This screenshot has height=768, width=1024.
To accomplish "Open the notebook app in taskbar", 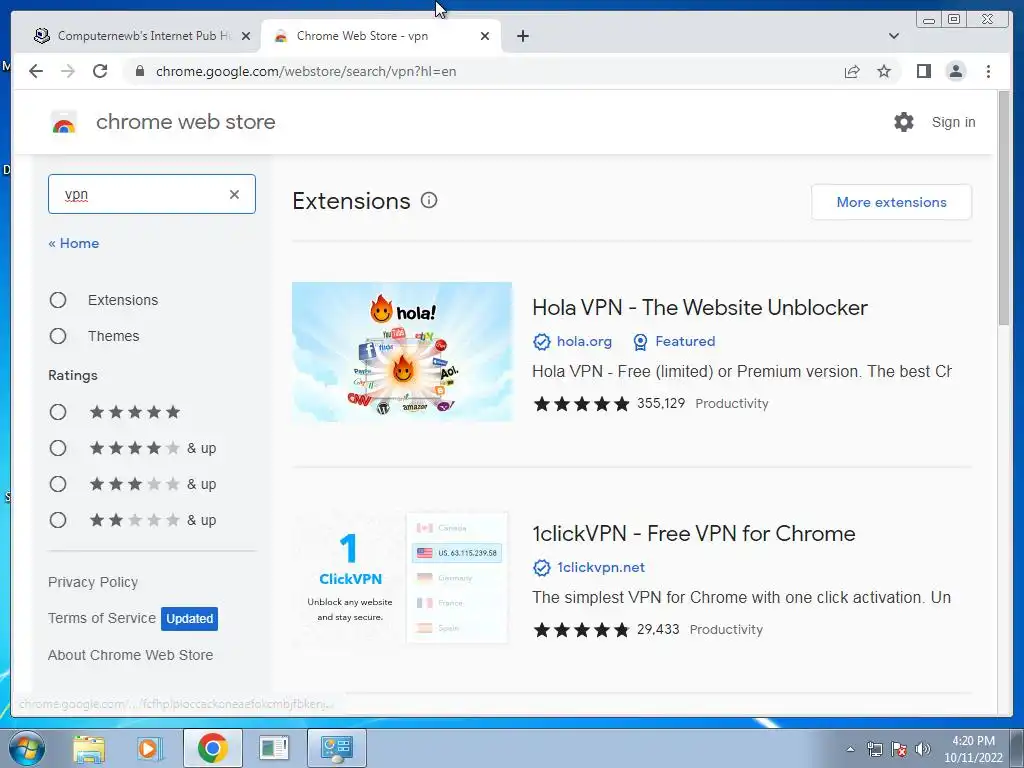I will click(274, 748).
